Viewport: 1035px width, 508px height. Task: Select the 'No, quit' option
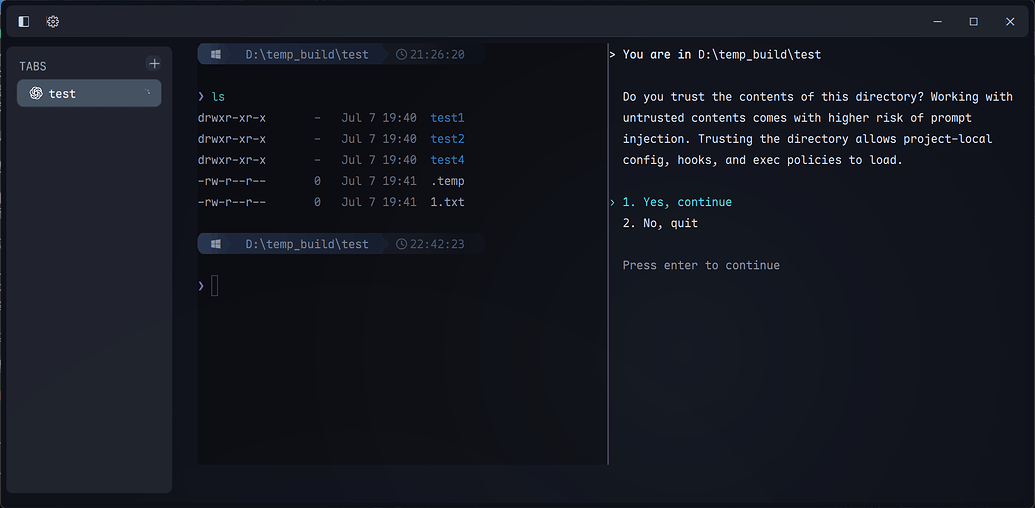tap(660, 223)
